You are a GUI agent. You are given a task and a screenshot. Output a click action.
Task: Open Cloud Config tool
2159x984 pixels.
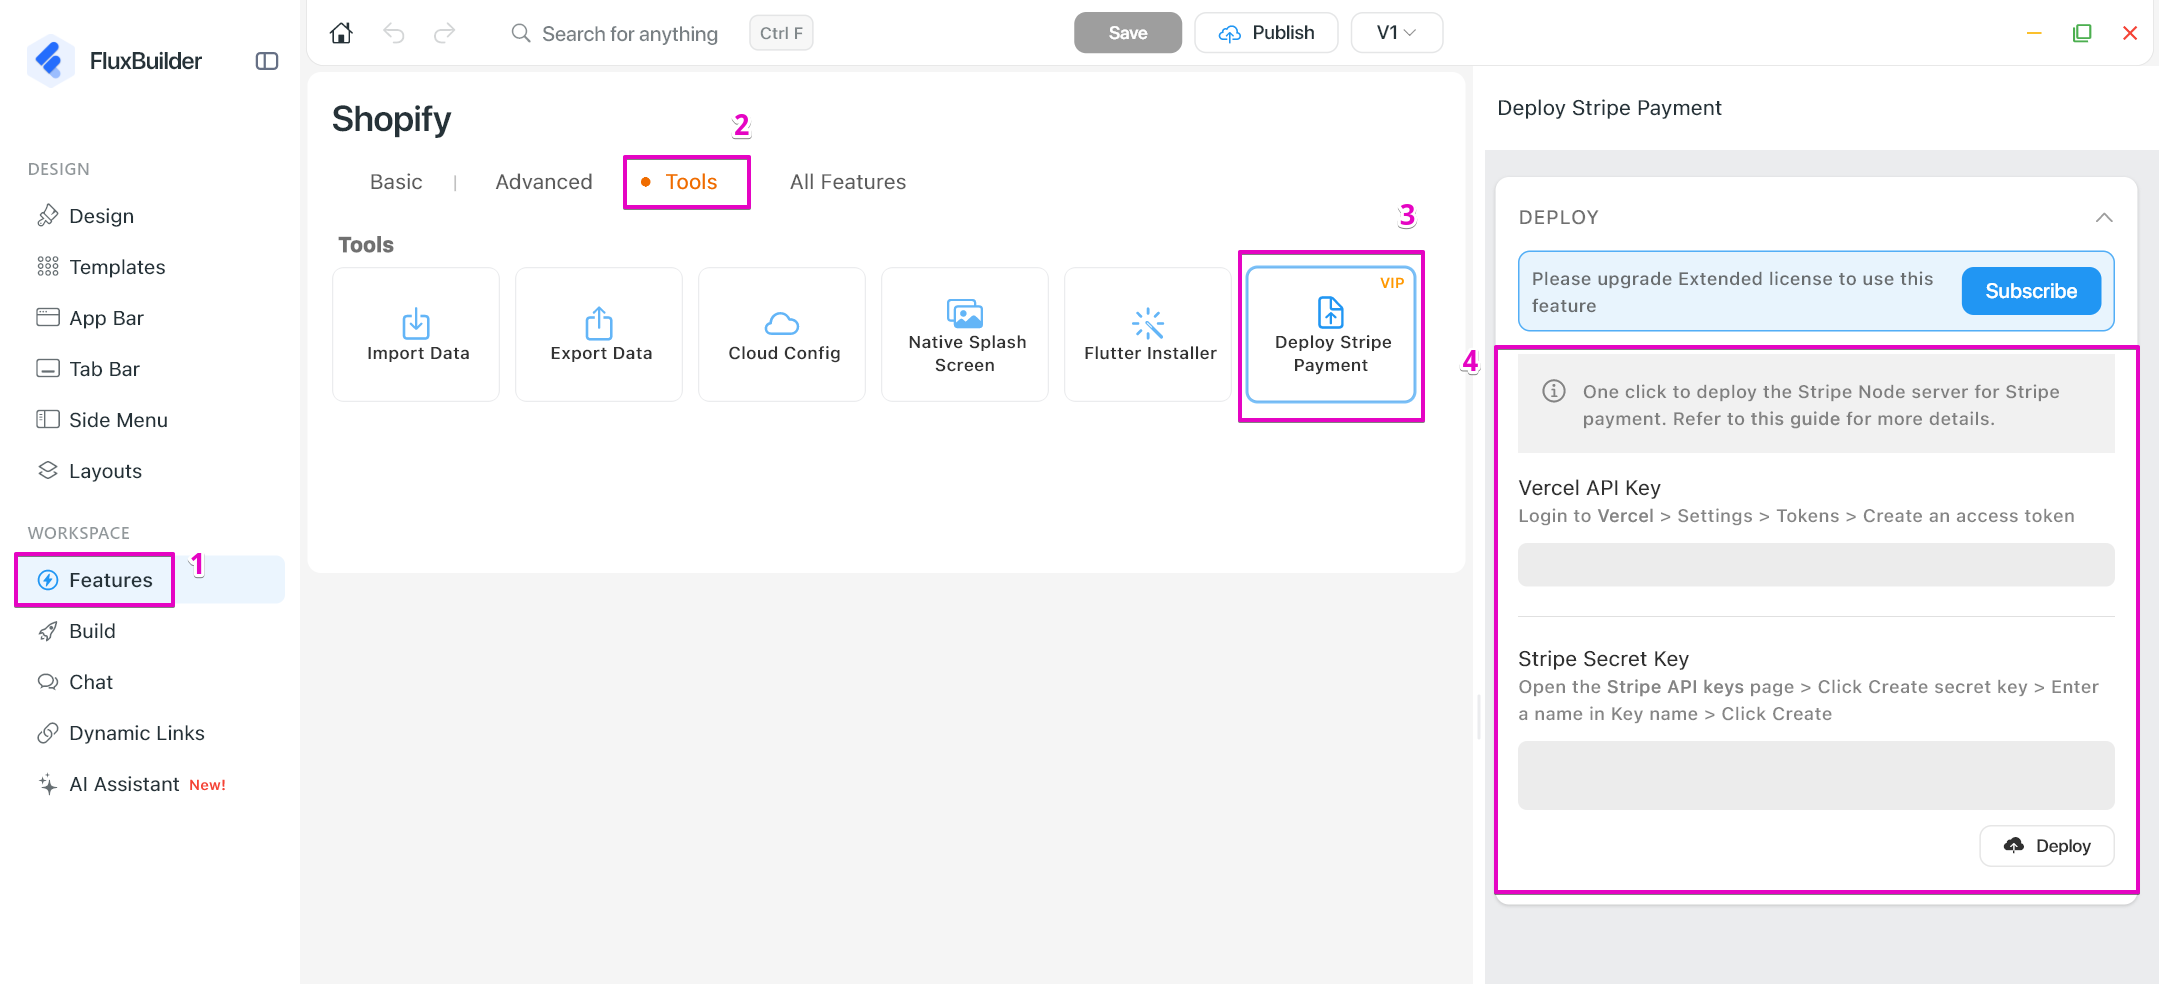[782, 334]
